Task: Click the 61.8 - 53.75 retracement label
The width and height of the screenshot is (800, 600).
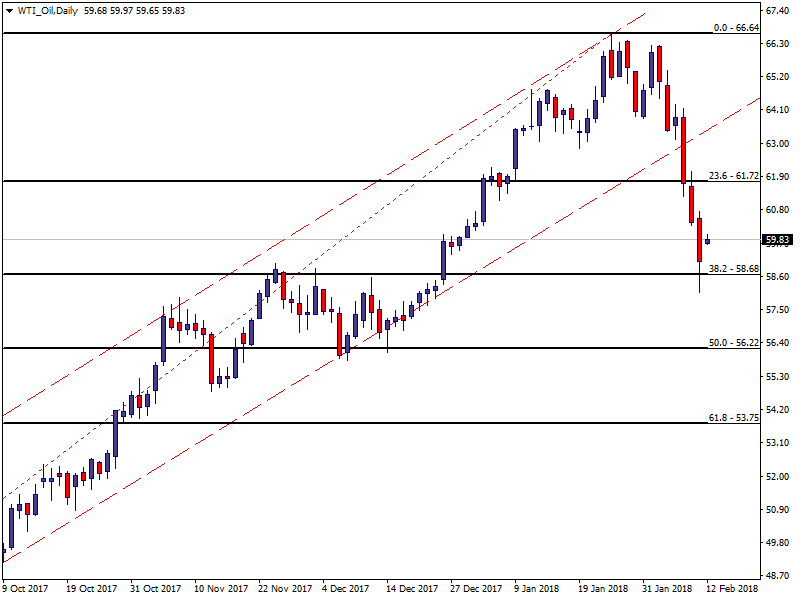Action: (734, 417)
